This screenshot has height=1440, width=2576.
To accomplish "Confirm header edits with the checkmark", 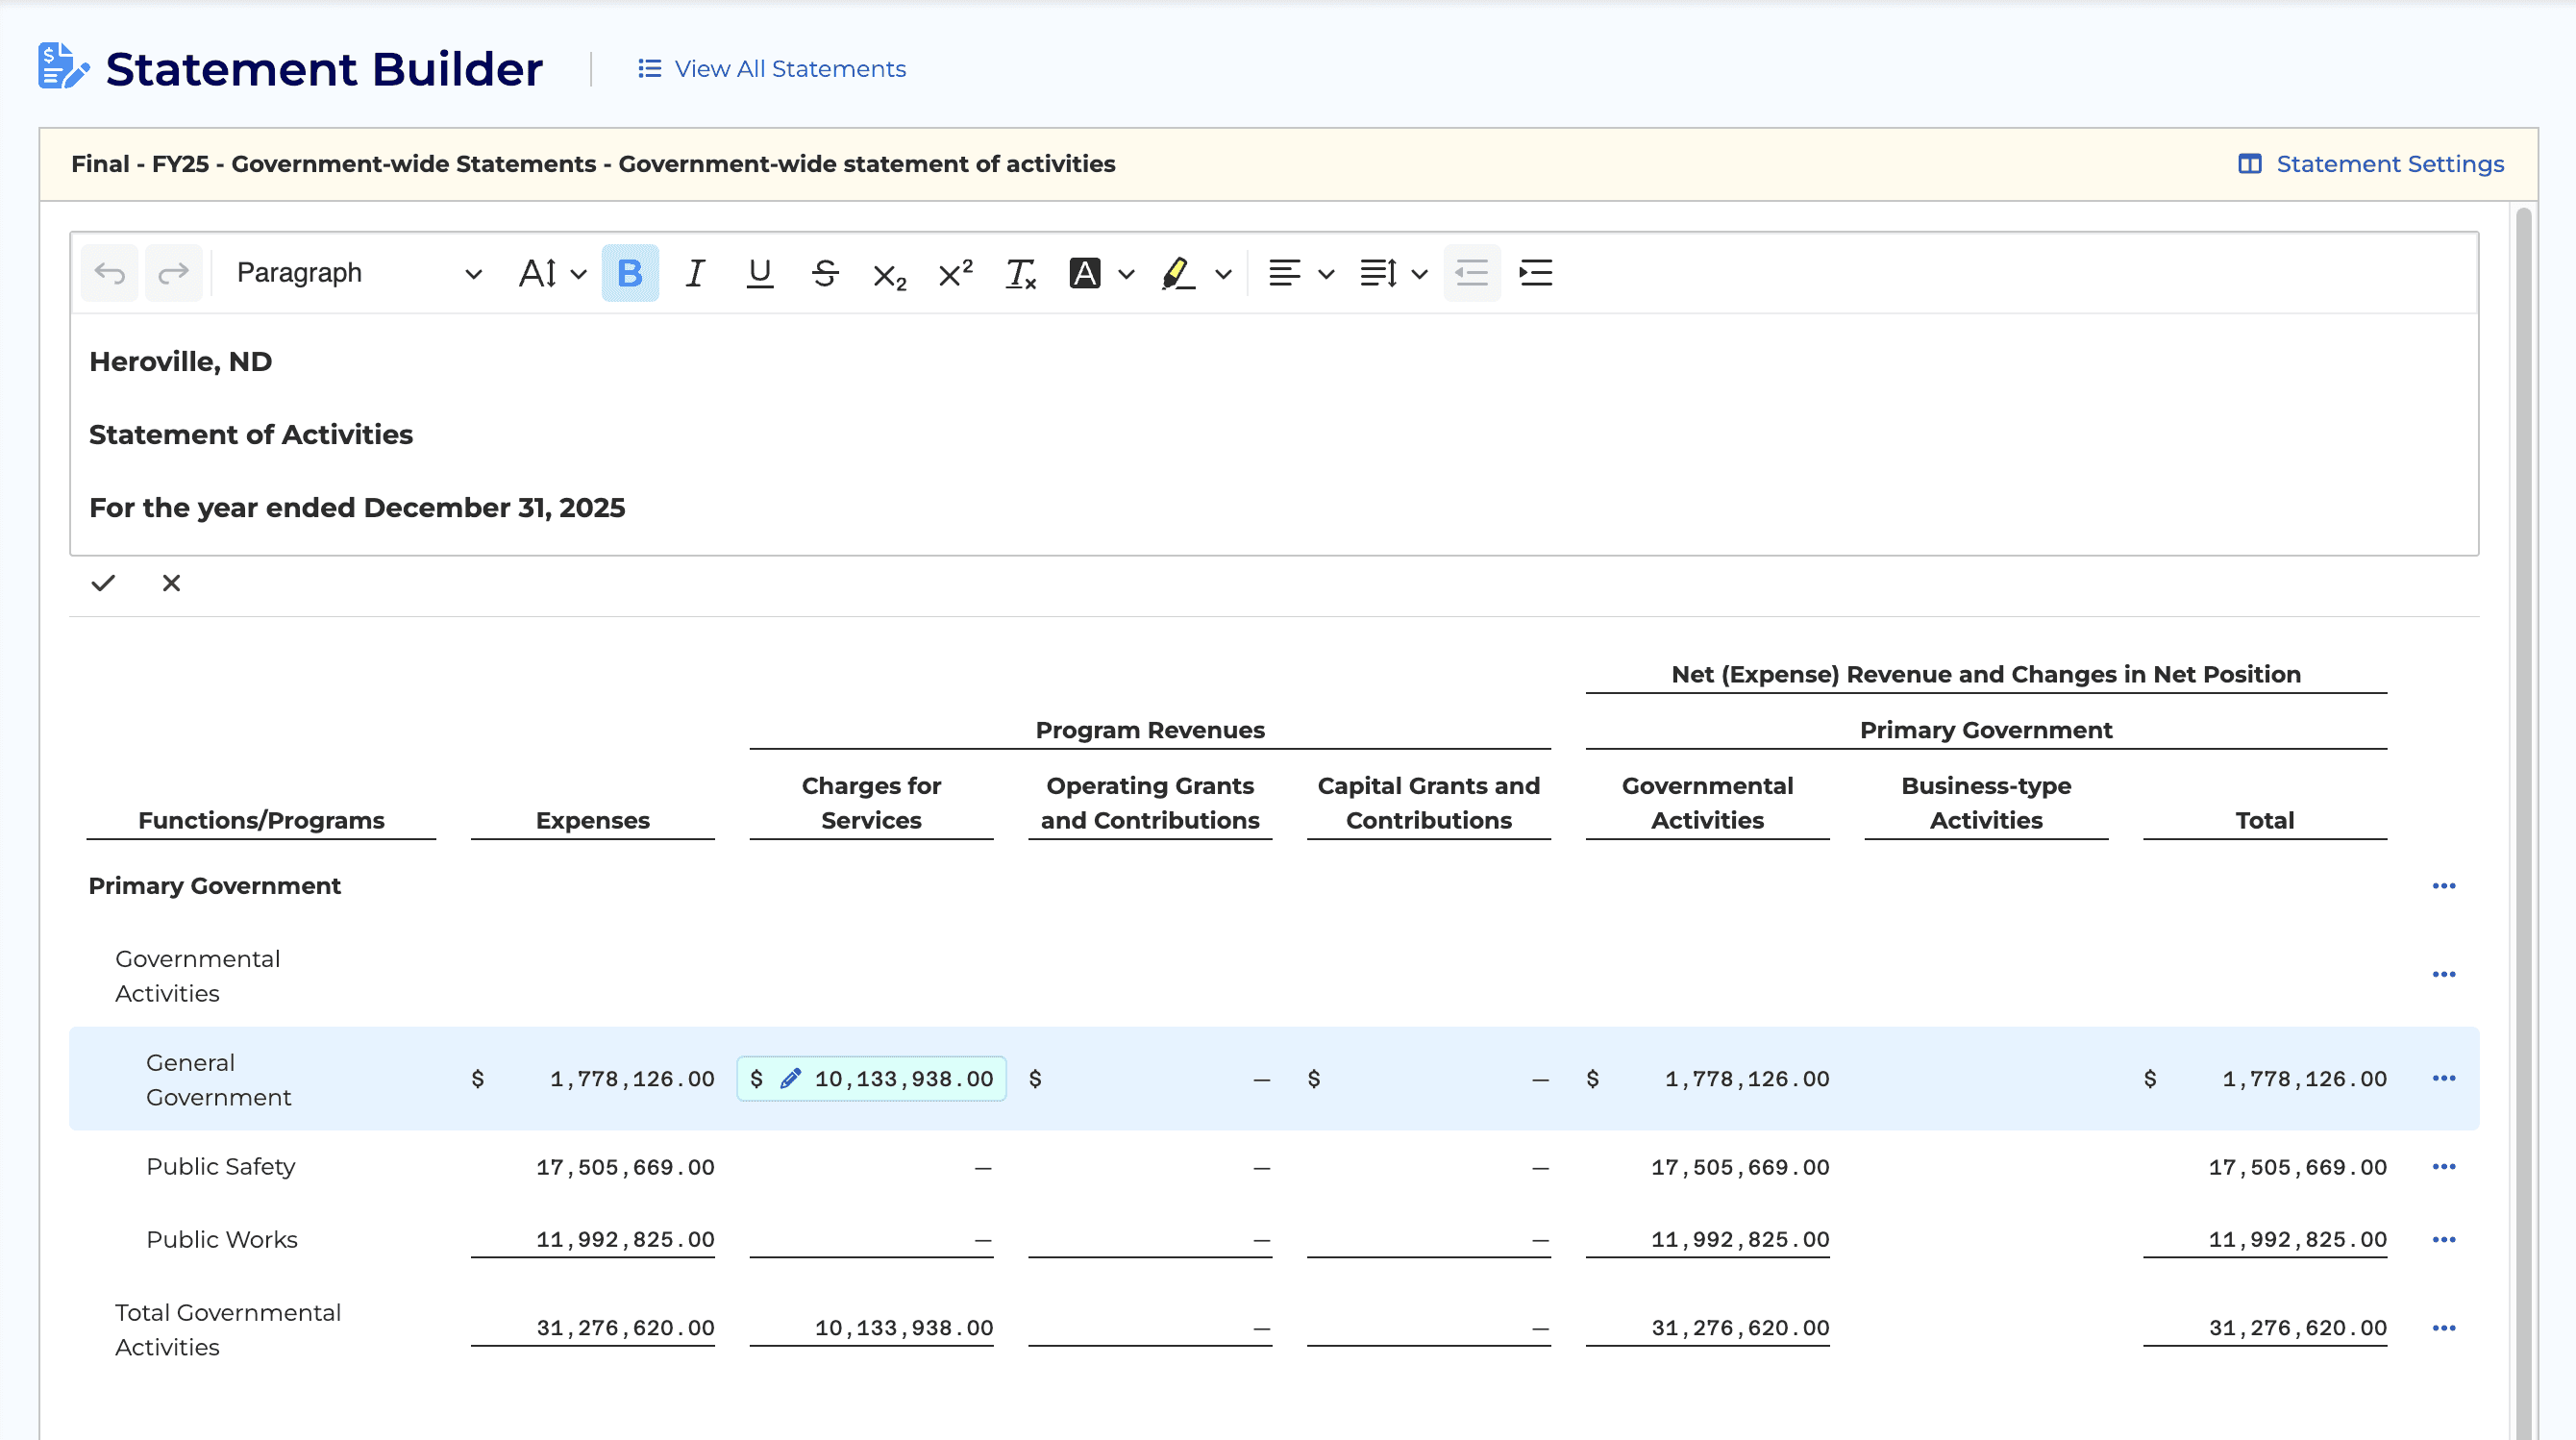I will click(x=103, y=582).
